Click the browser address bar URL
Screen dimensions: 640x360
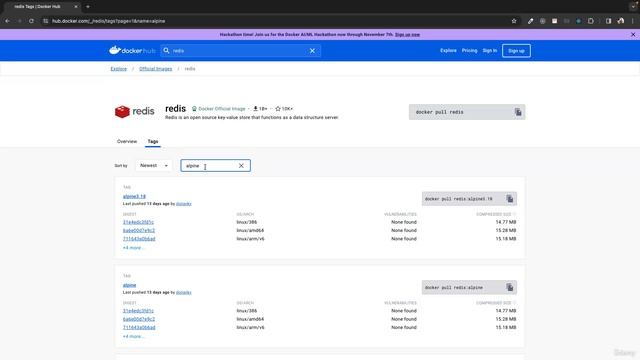pos(109,21)
